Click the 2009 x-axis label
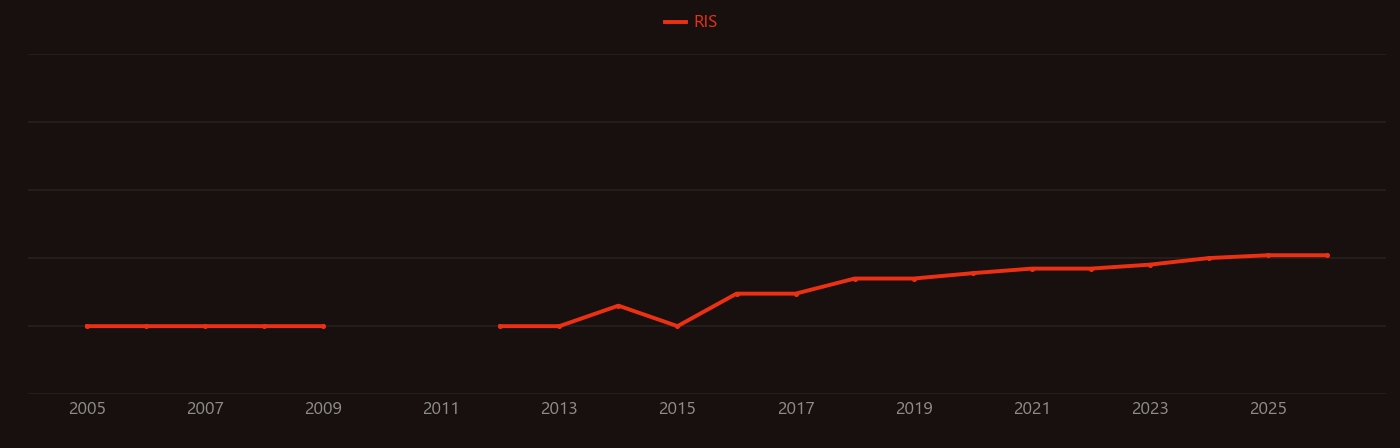 323,409
